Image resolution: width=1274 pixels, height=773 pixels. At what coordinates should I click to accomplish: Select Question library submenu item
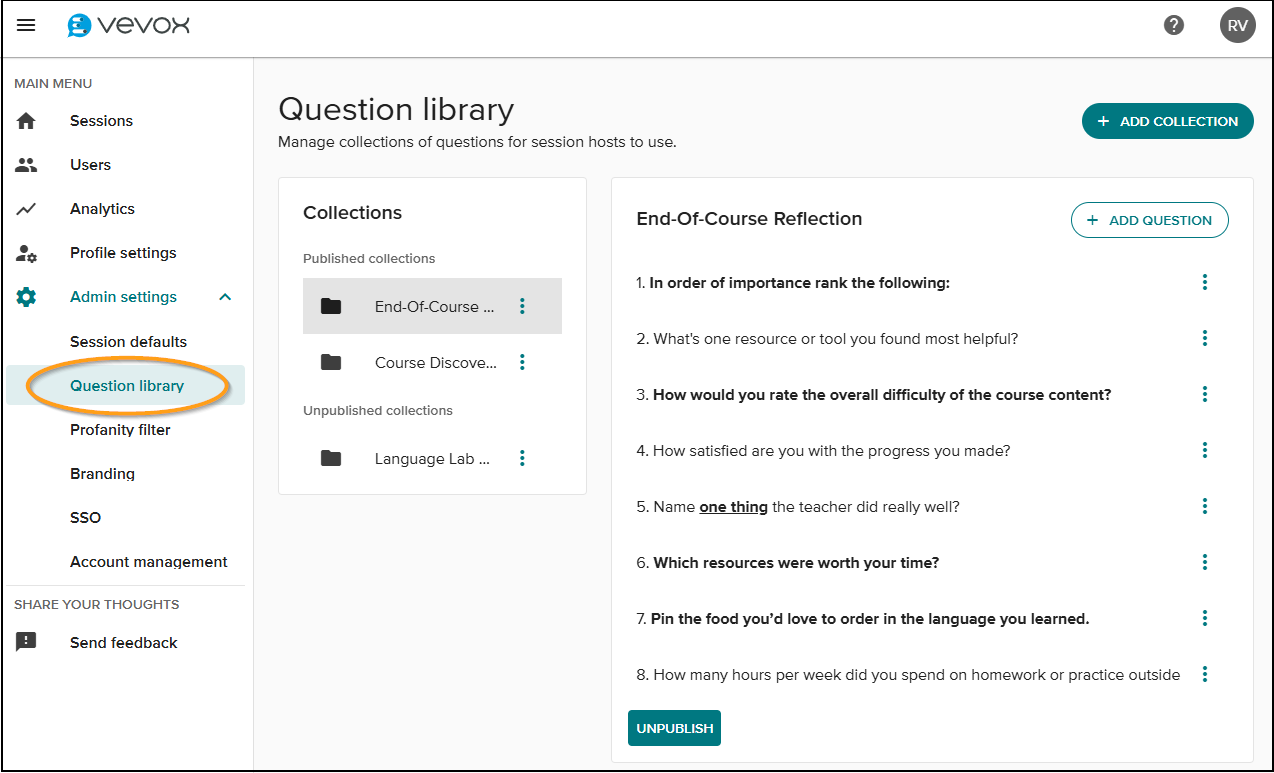[x=127, y=386]
